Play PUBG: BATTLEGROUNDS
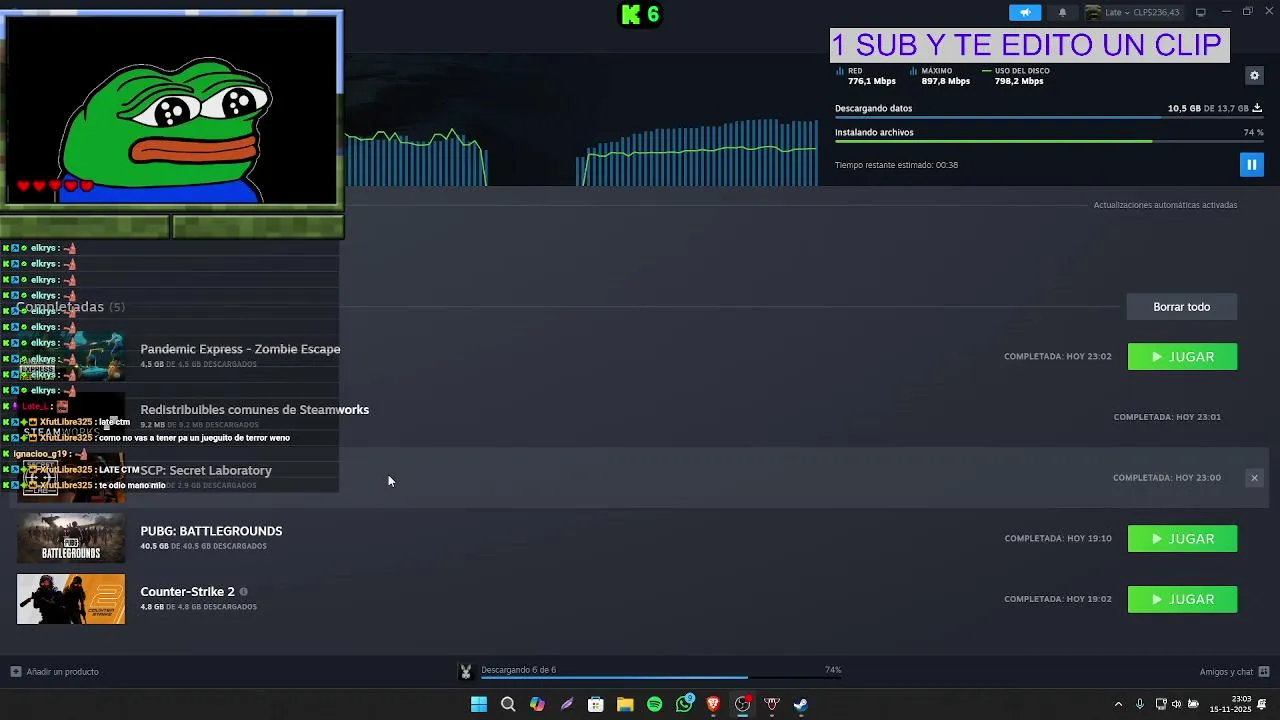This screenshot has height=720, width=1280. (x=1182, y=539)
